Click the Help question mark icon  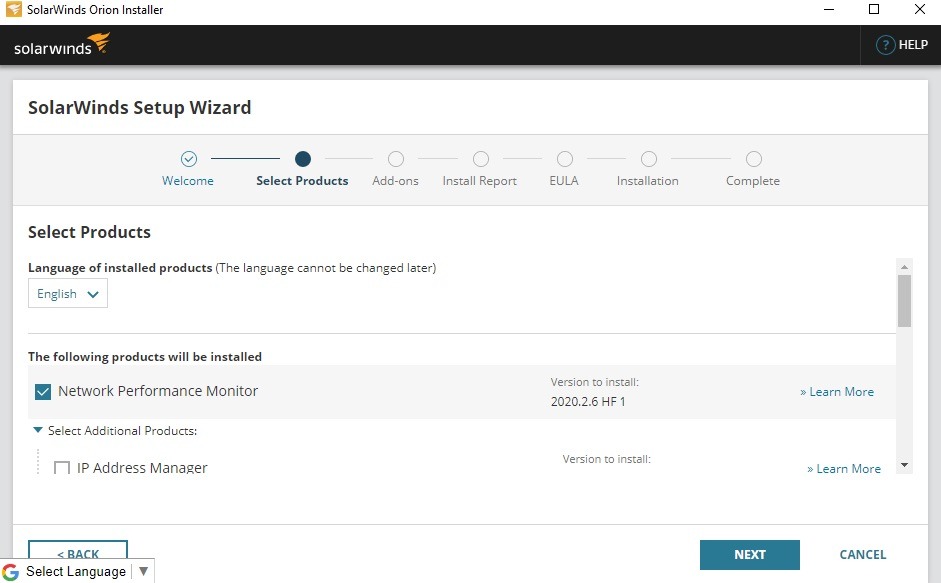pos(885,45)
